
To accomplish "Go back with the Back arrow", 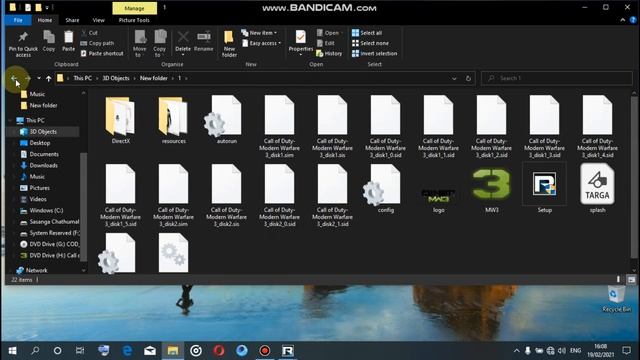I will pos(14,78).
